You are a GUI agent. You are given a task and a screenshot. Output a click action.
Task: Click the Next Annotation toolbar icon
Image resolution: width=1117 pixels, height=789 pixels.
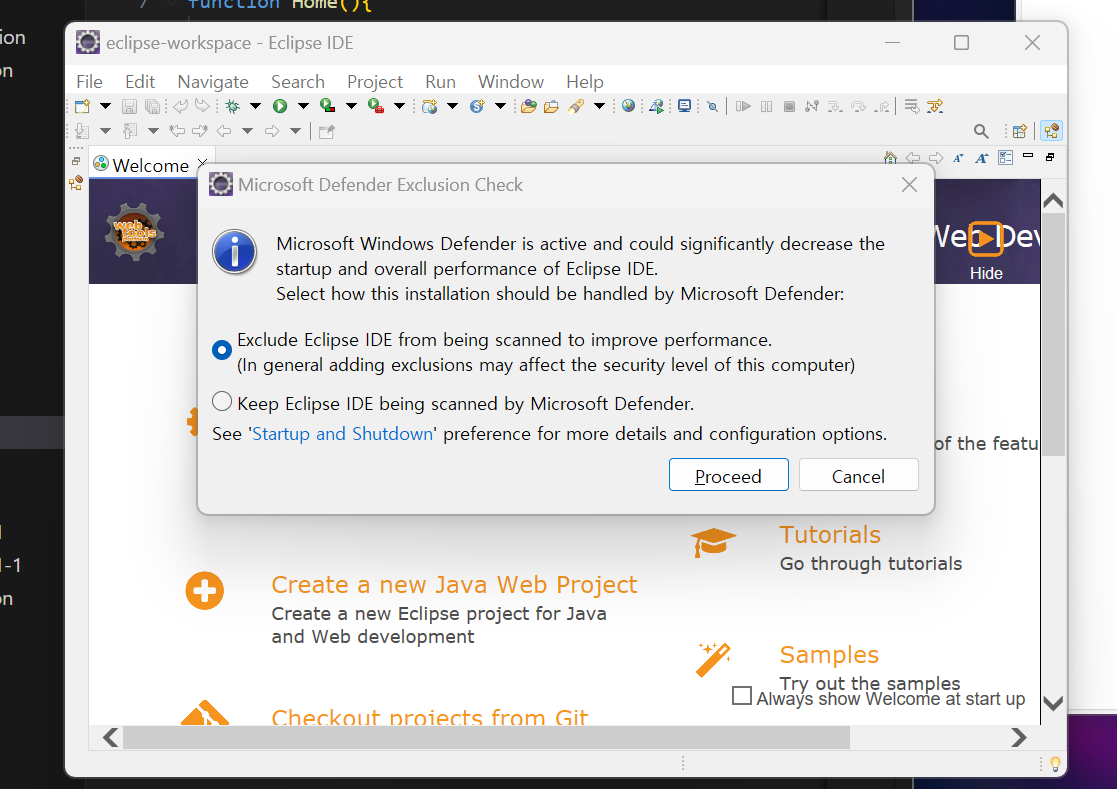pyautogui.click(x=82, y=131)
